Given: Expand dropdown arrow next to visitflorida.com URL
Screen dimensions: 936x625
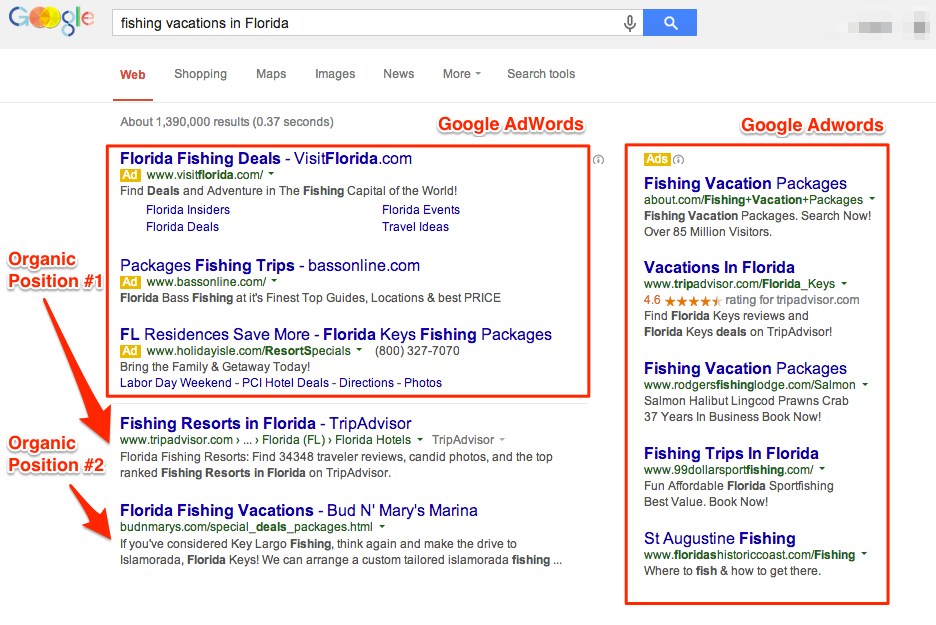Looking at the screenshot, I should [x=271, y=175].
